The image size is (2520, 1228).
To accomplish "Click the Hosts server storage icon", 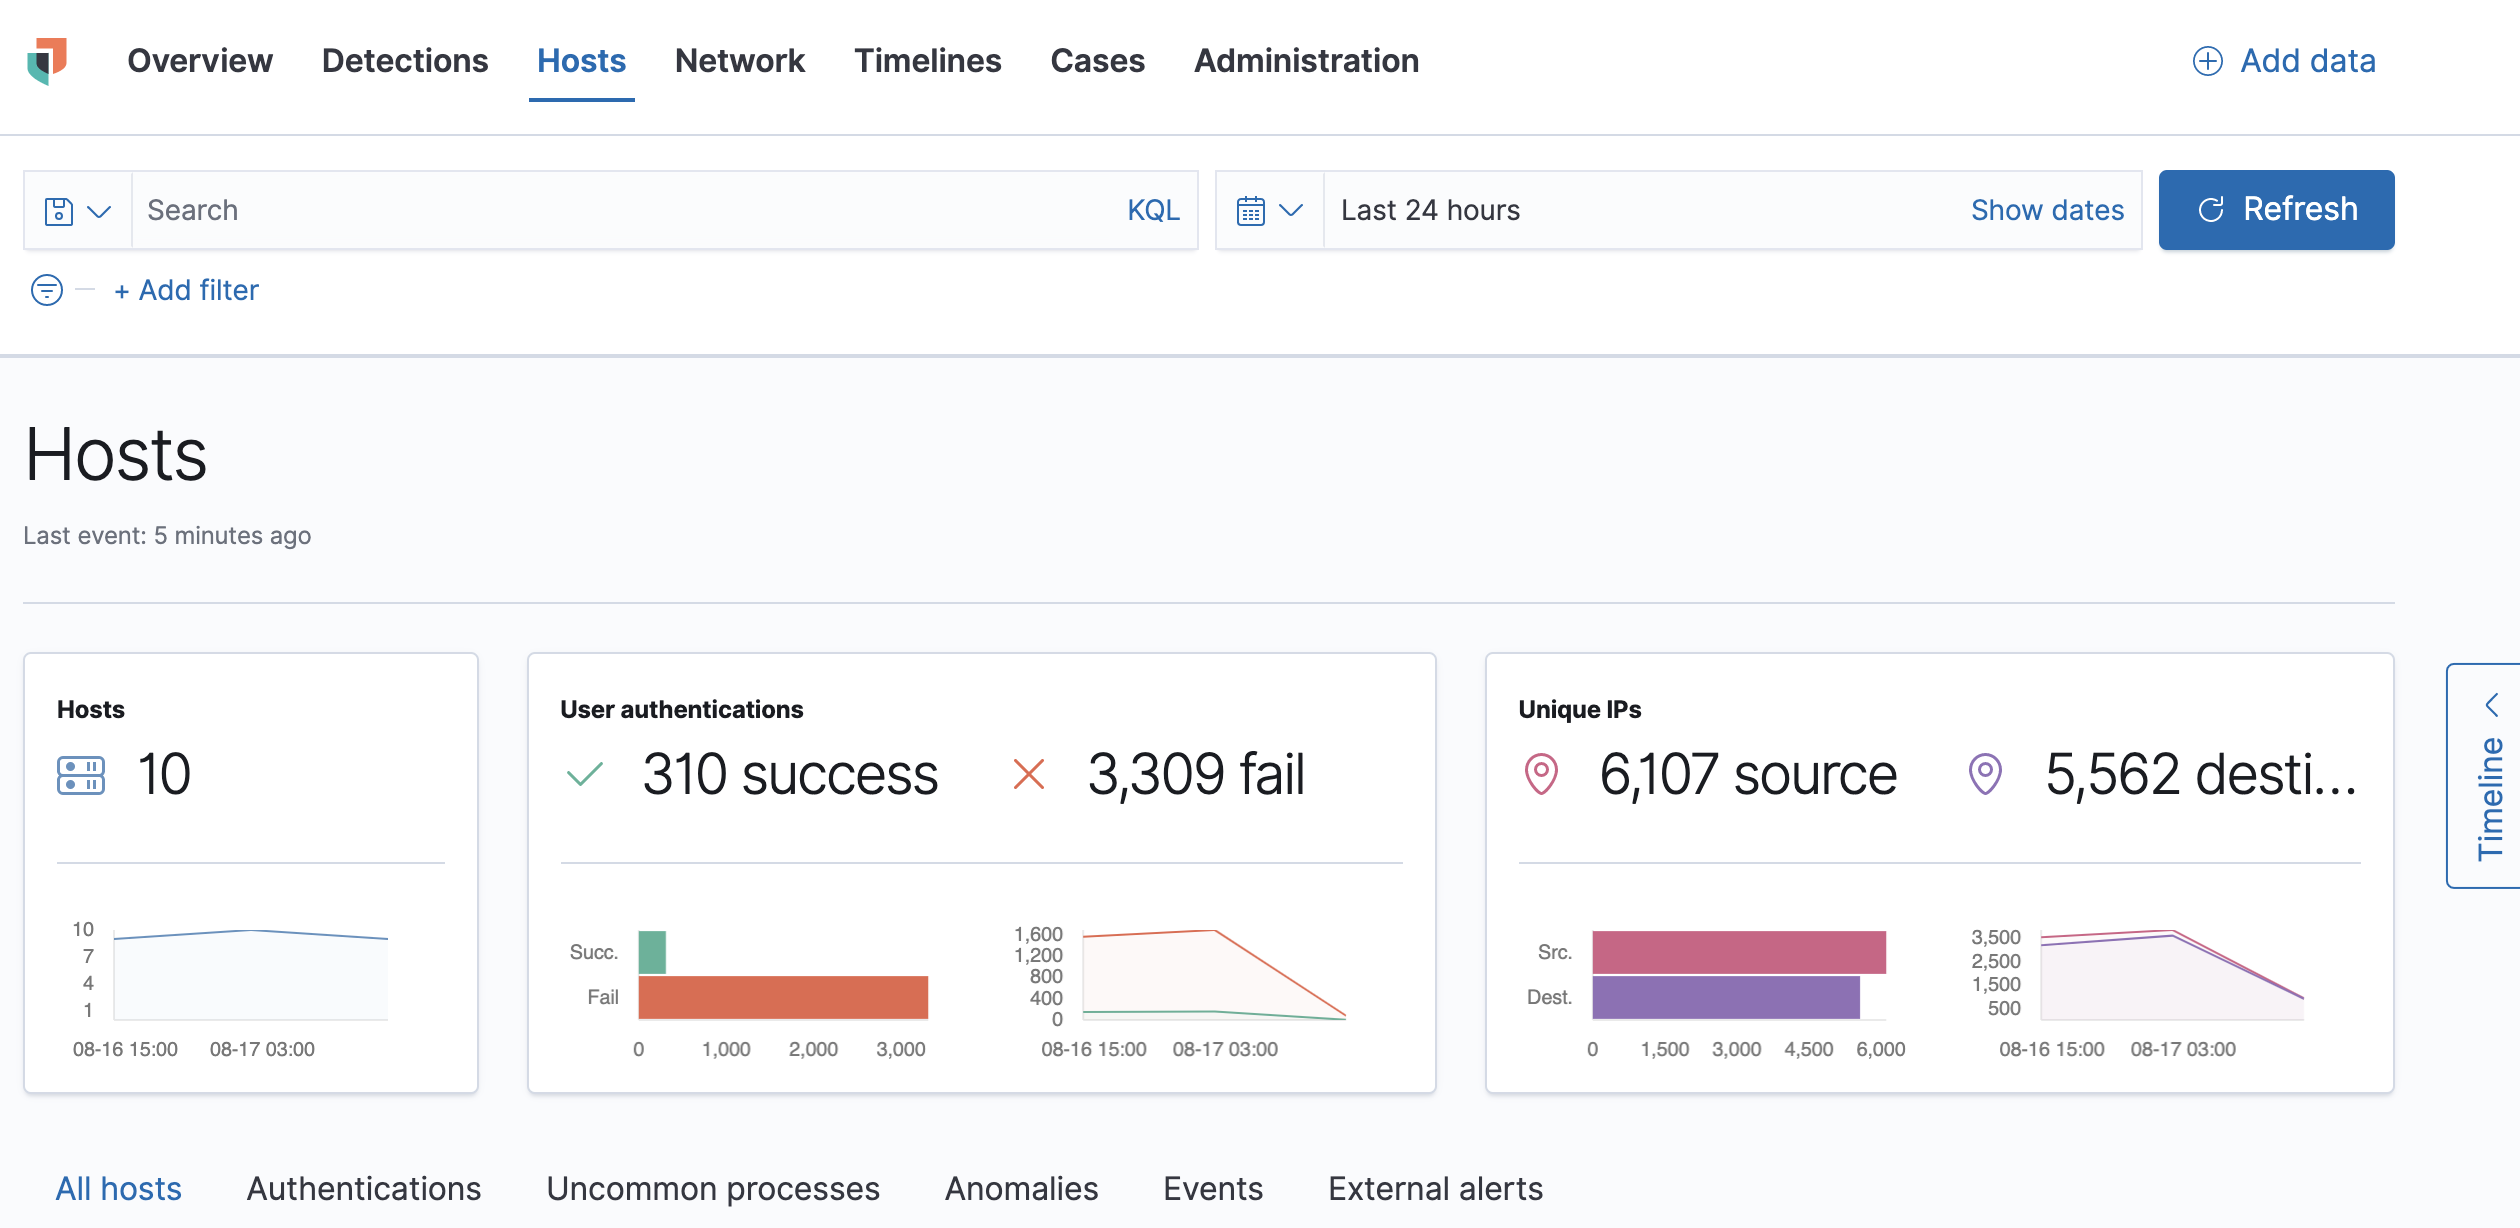I will (x=81, y=775).
